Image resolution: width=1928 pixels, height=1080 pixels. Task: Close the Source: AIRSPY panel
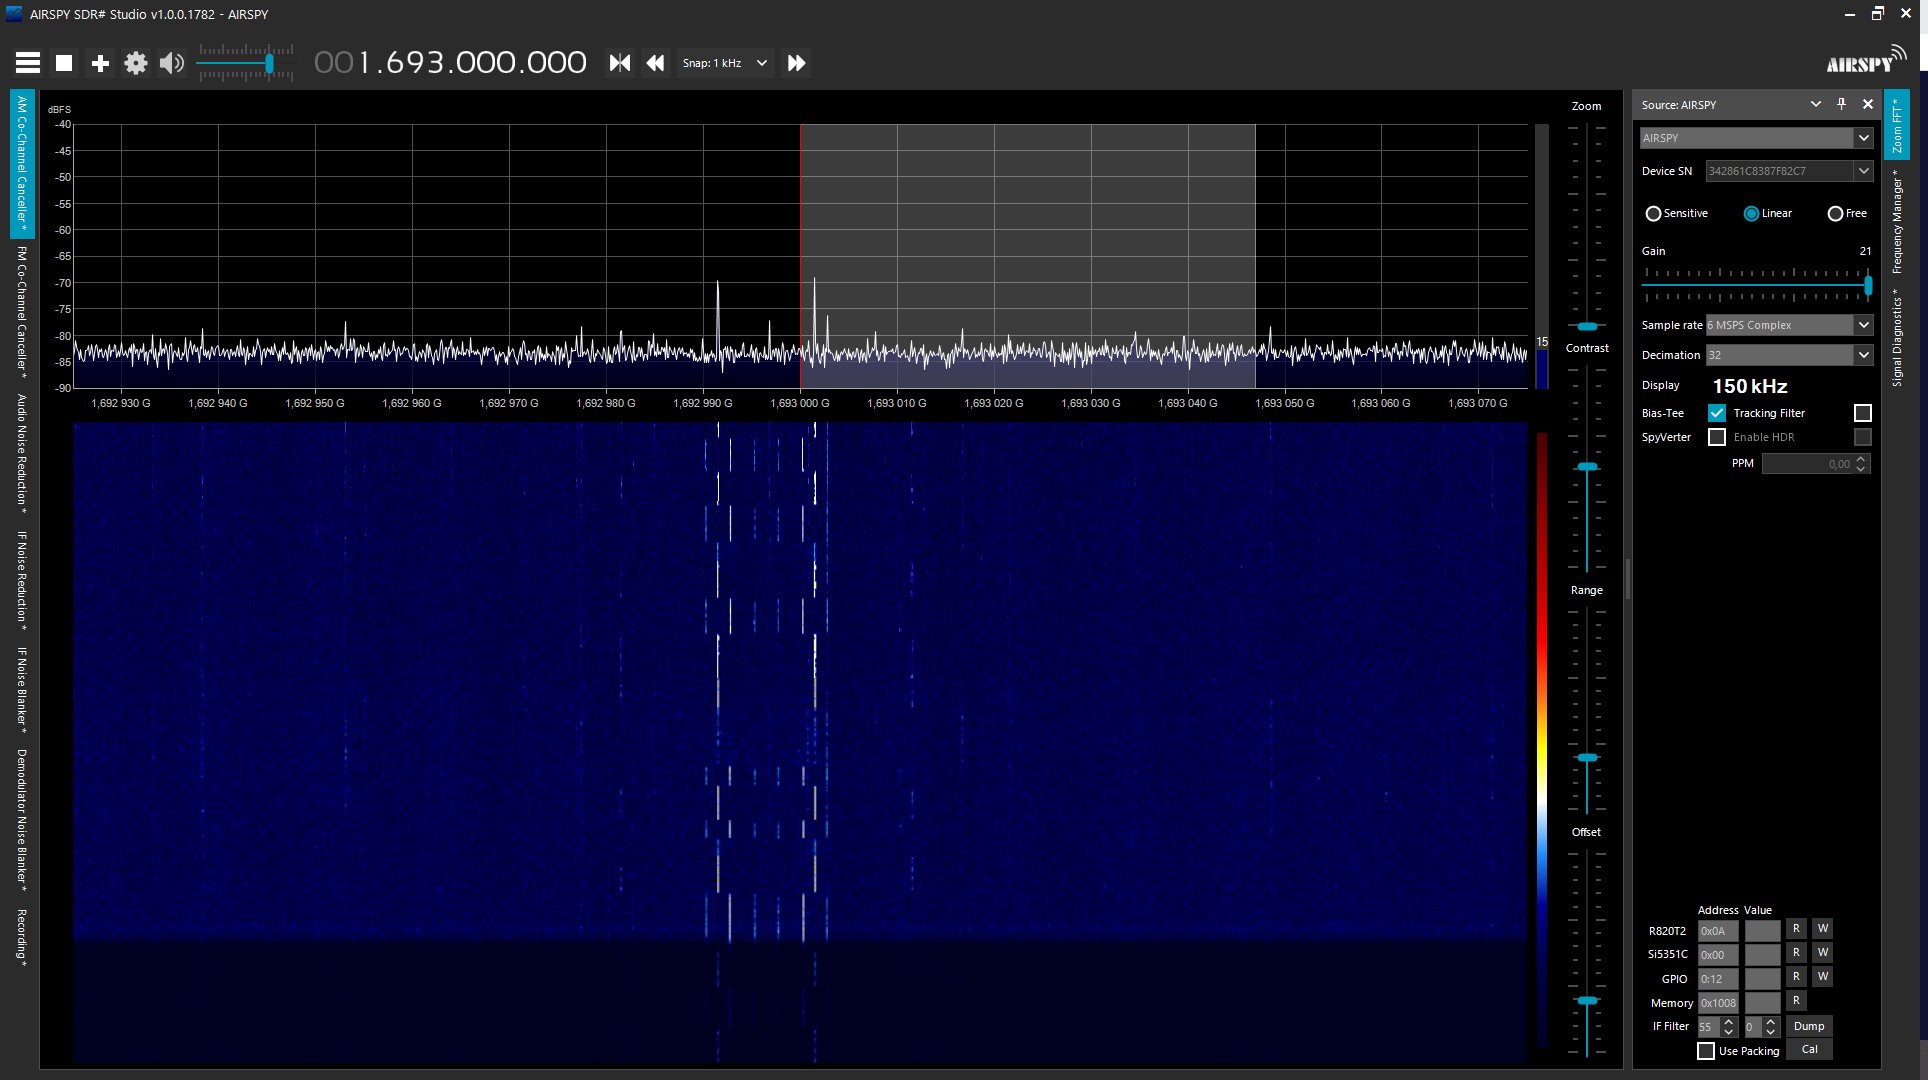pyautogui.click(x=1868, y=104)
